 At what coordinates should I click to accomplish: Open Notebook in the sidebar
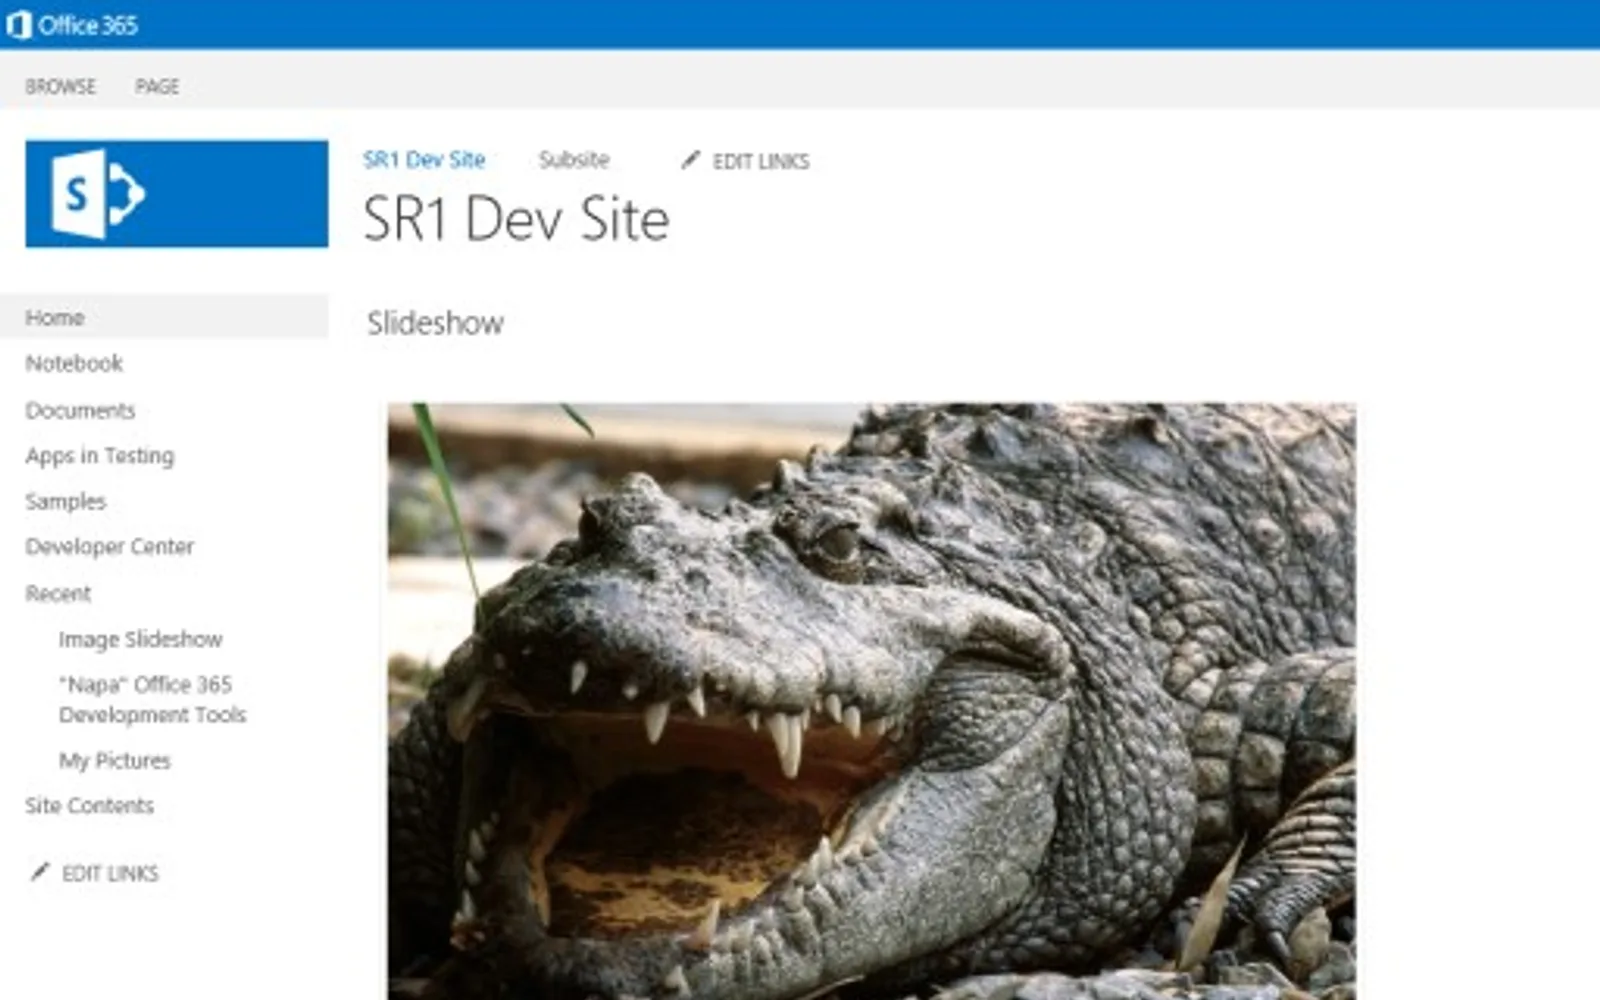[75, 364]
